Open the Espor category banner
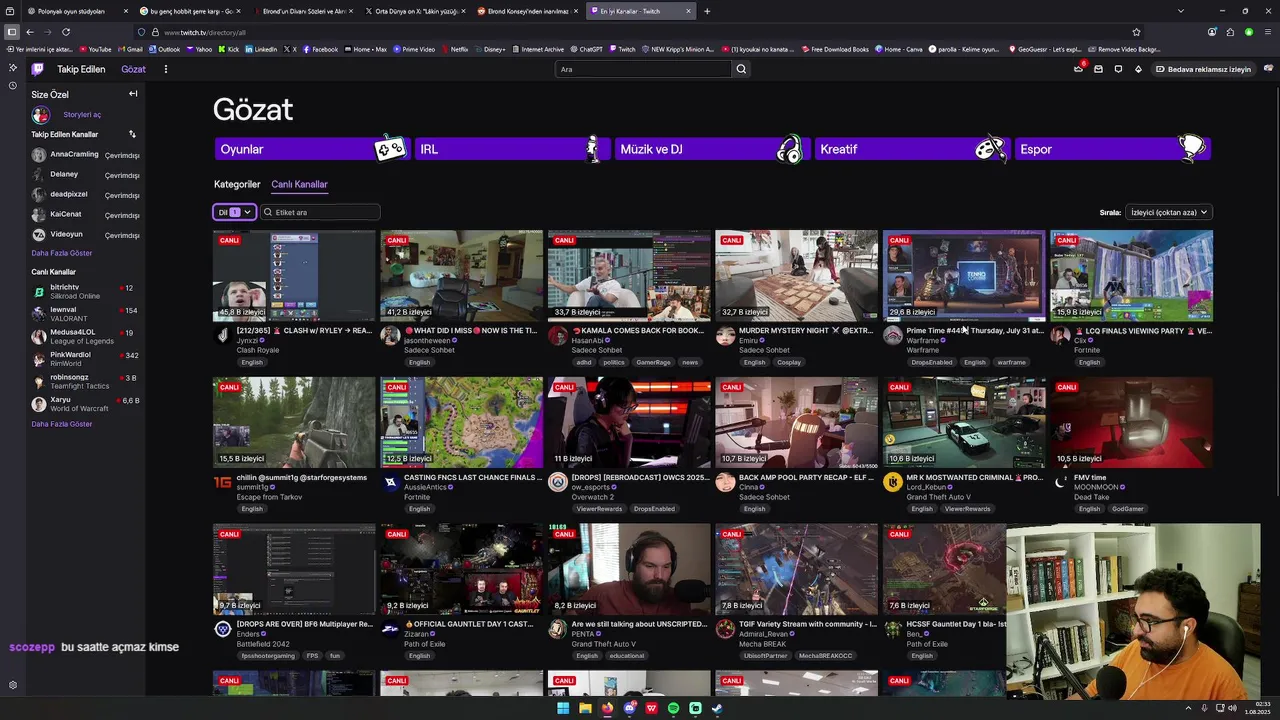Image resolution: width=1280 pixels, height=720 pixels. click(1112, 149)
